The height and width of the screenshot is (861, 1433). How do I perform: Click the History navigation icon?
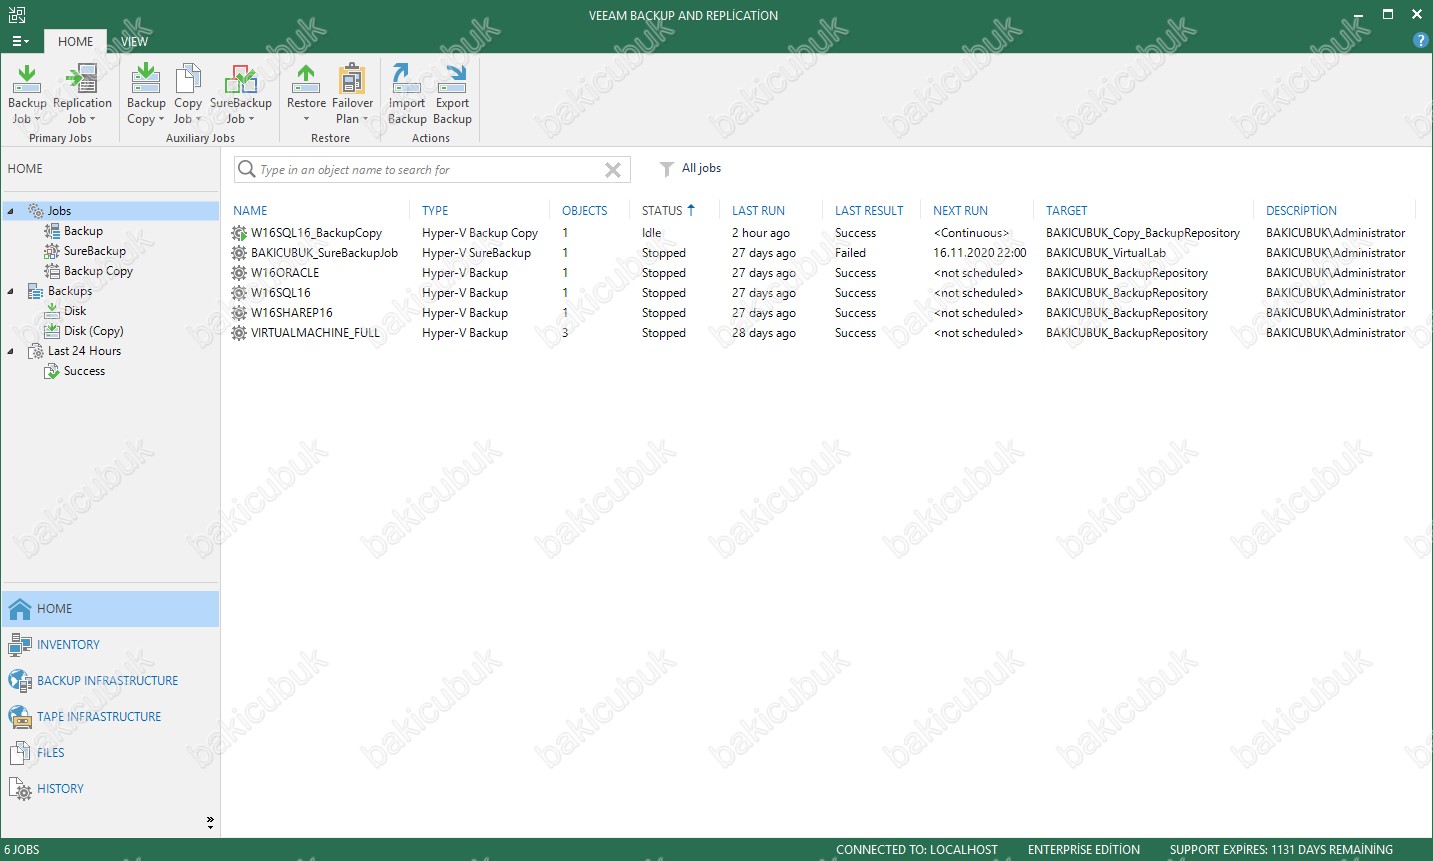[x=20, y=789]
